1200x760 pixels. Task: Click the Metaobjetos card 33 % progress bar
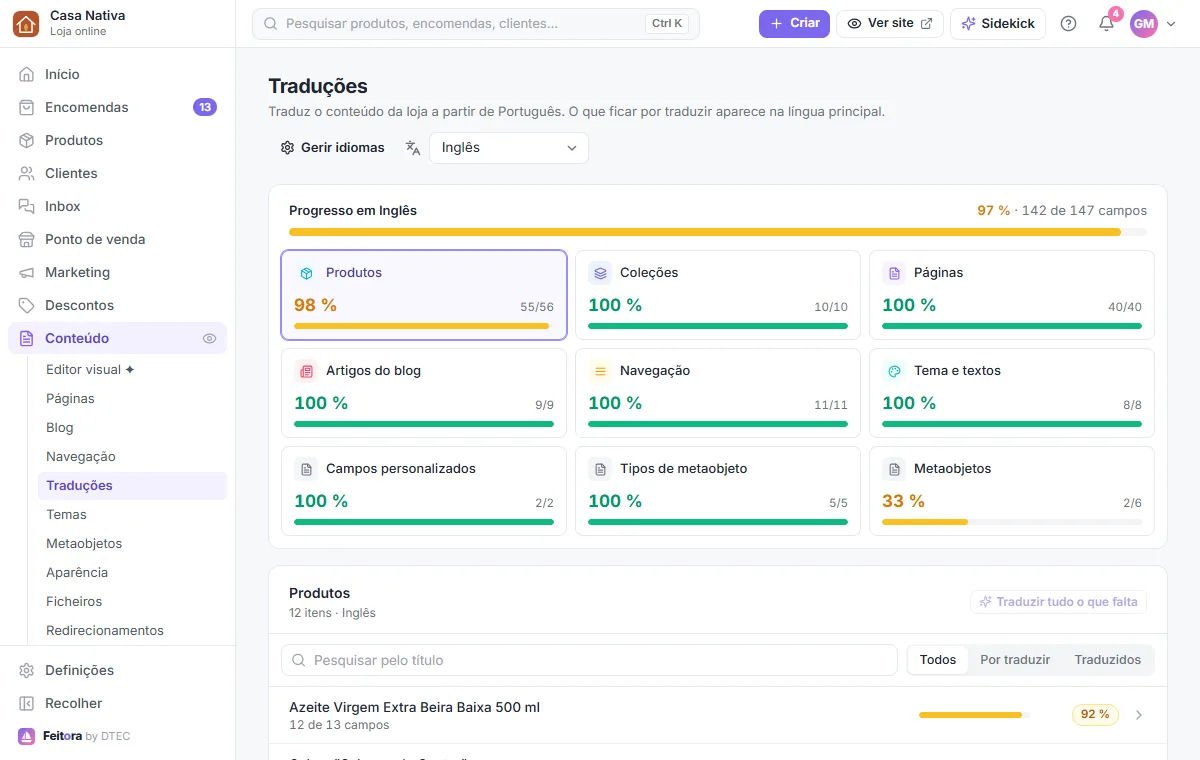[x=1012, y=522]
